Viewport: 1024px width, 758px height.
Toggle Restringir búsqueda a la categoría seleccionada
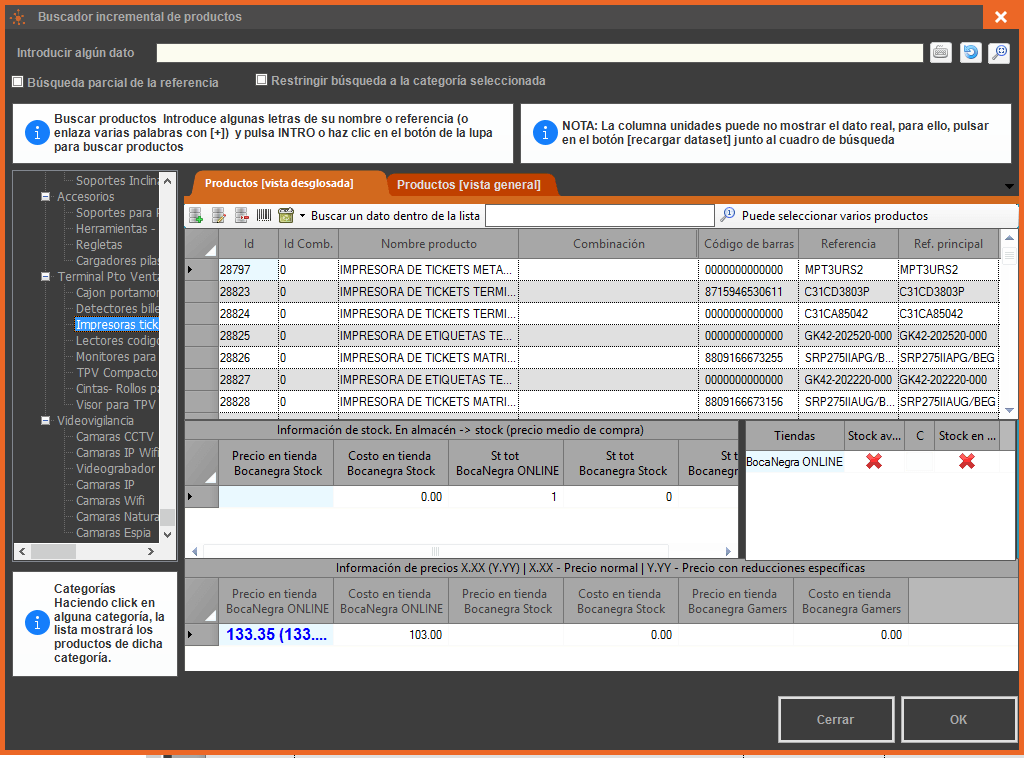tap(262, 80)
